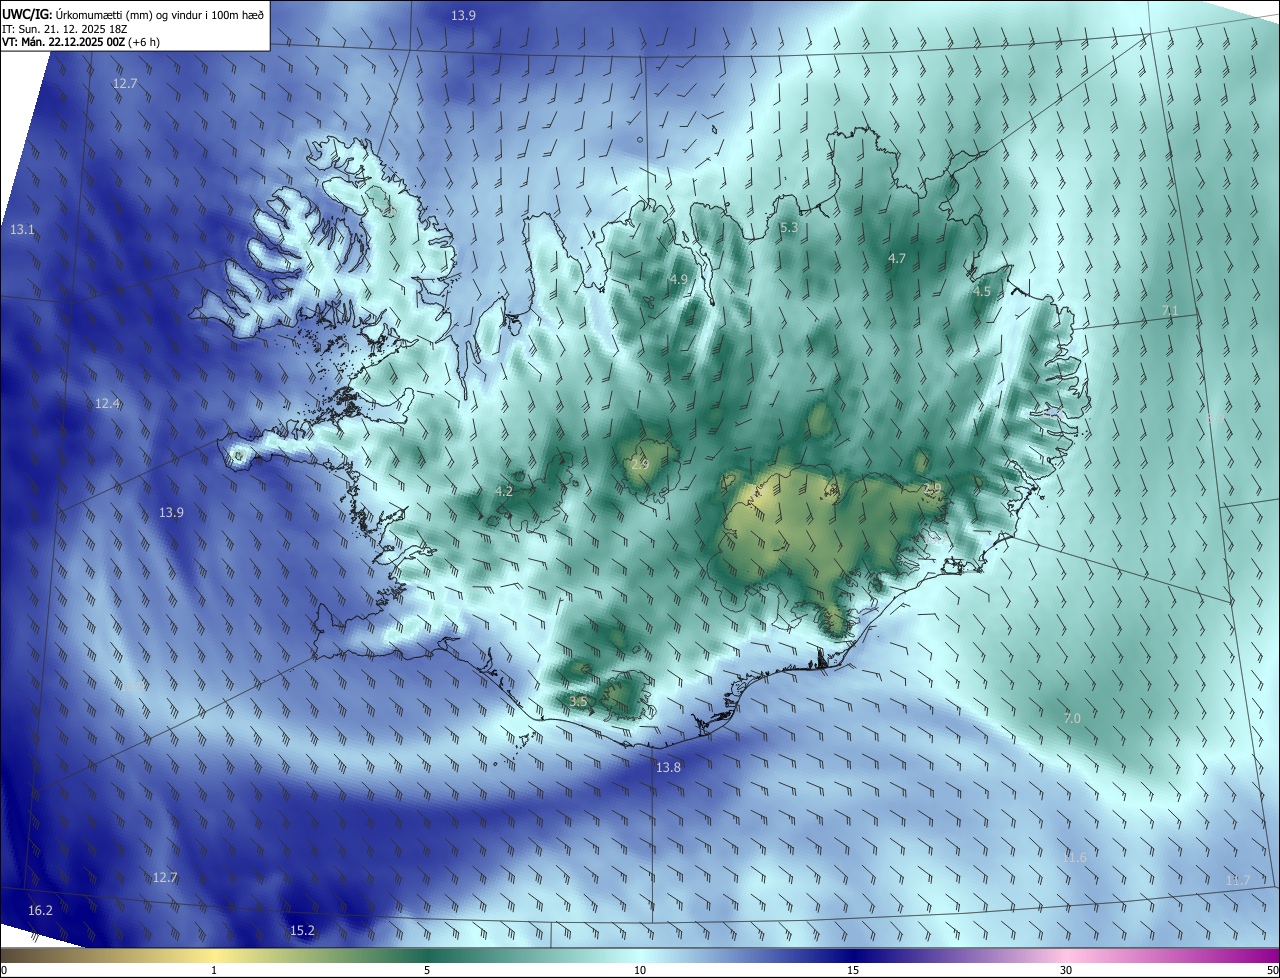Click the 11.7 value near the bottom-right corner
This screenshot has height=978, width=1280.
(x=1238, y=881)
